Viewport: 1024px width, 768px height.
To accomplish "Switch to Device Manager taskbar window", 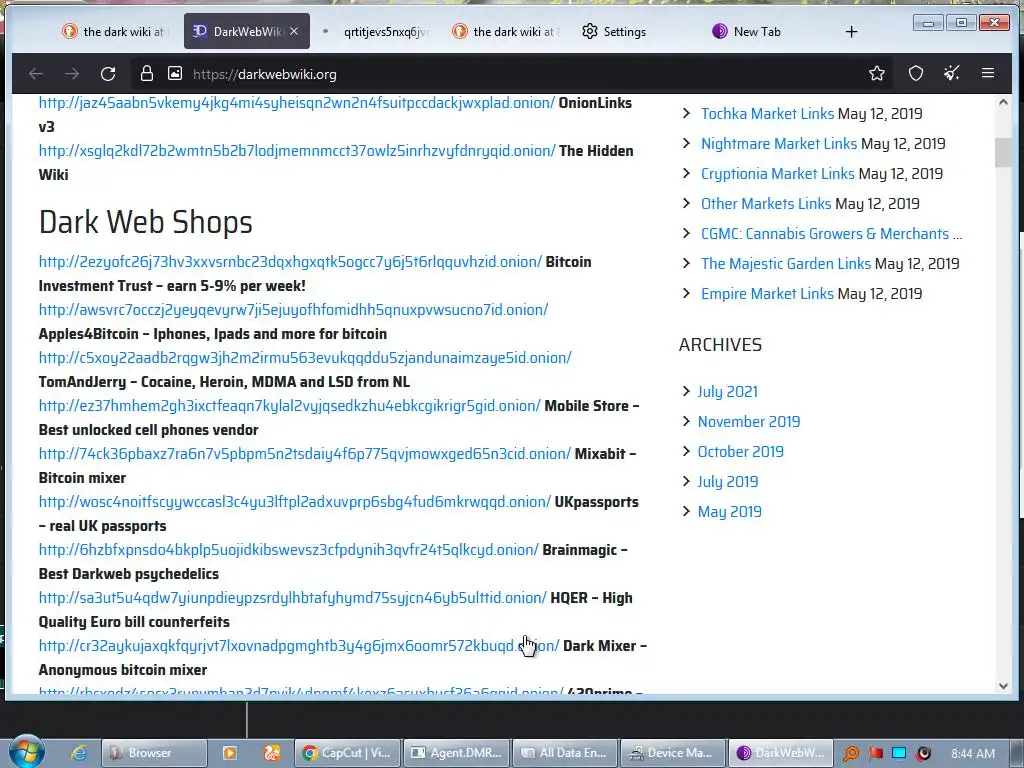I will point(673,753).
